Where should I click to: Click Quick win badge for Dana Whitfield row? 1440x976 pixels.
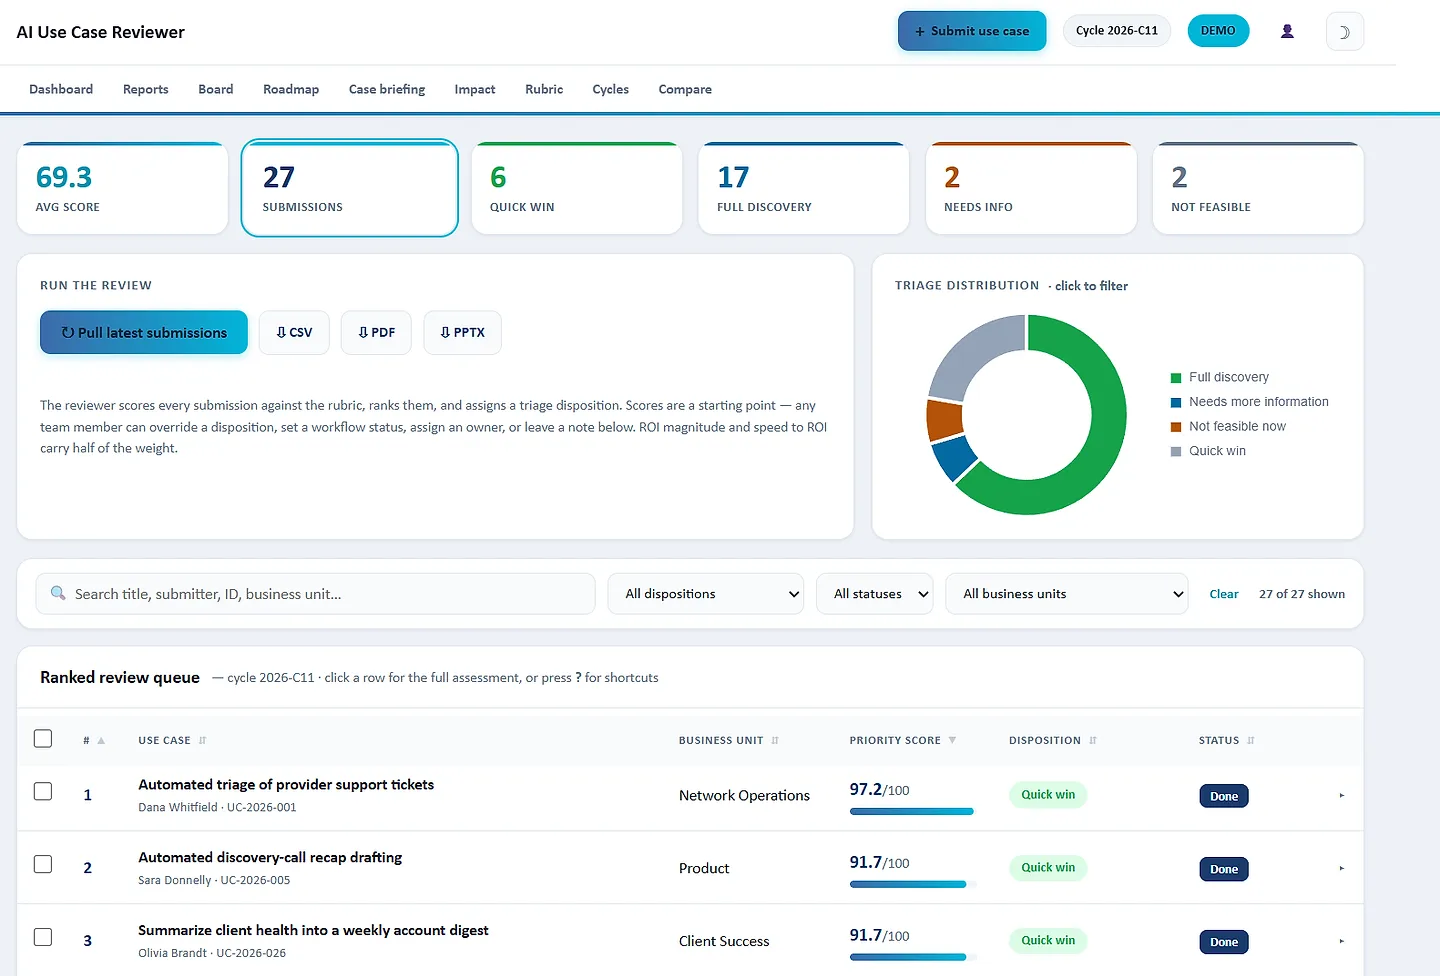1048,795
